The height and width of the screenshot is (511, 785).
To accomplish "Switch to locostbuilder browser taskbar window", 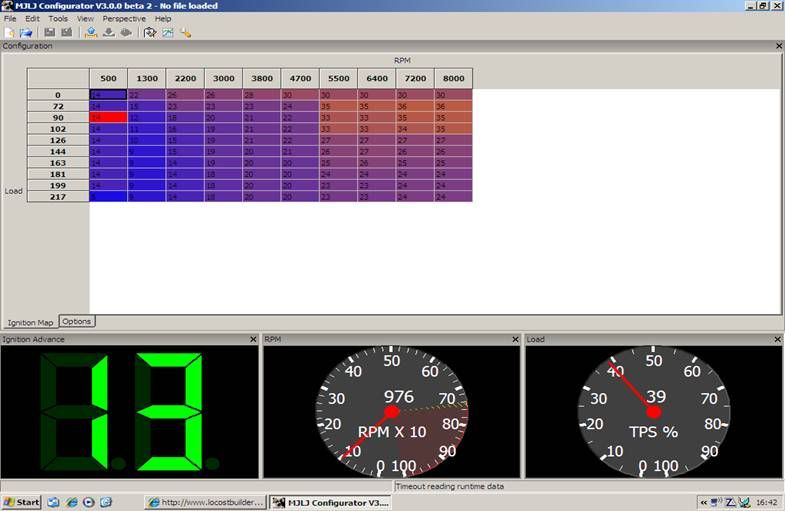I will click(206, 502).
